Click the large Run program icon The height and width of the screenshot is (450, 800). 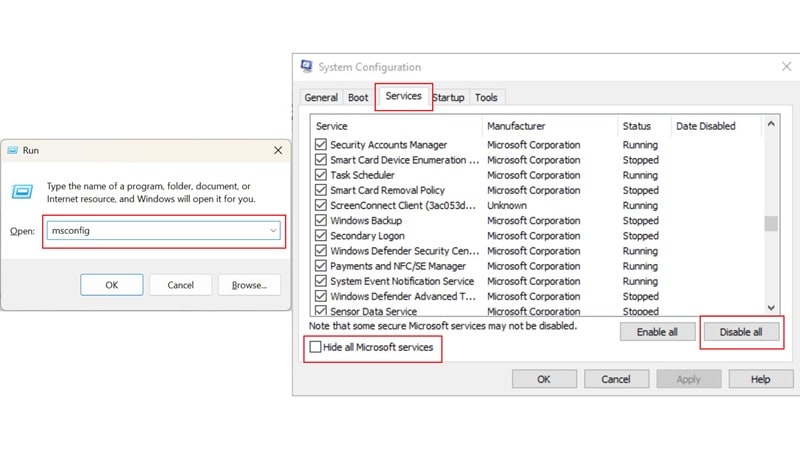pyautogui.click(x=22, y=192)
